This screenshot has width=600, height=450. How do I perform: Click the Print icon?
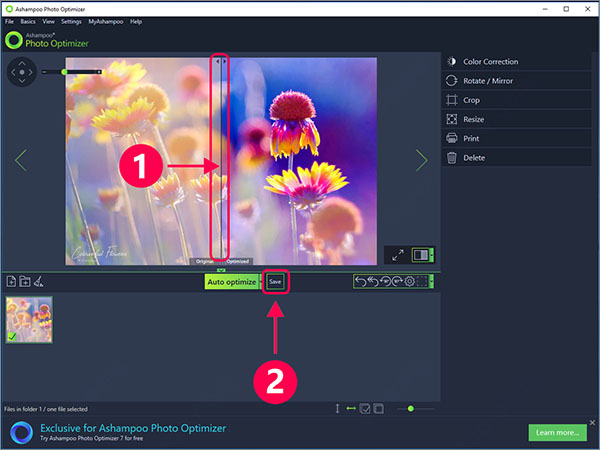[x=452, y=138]
